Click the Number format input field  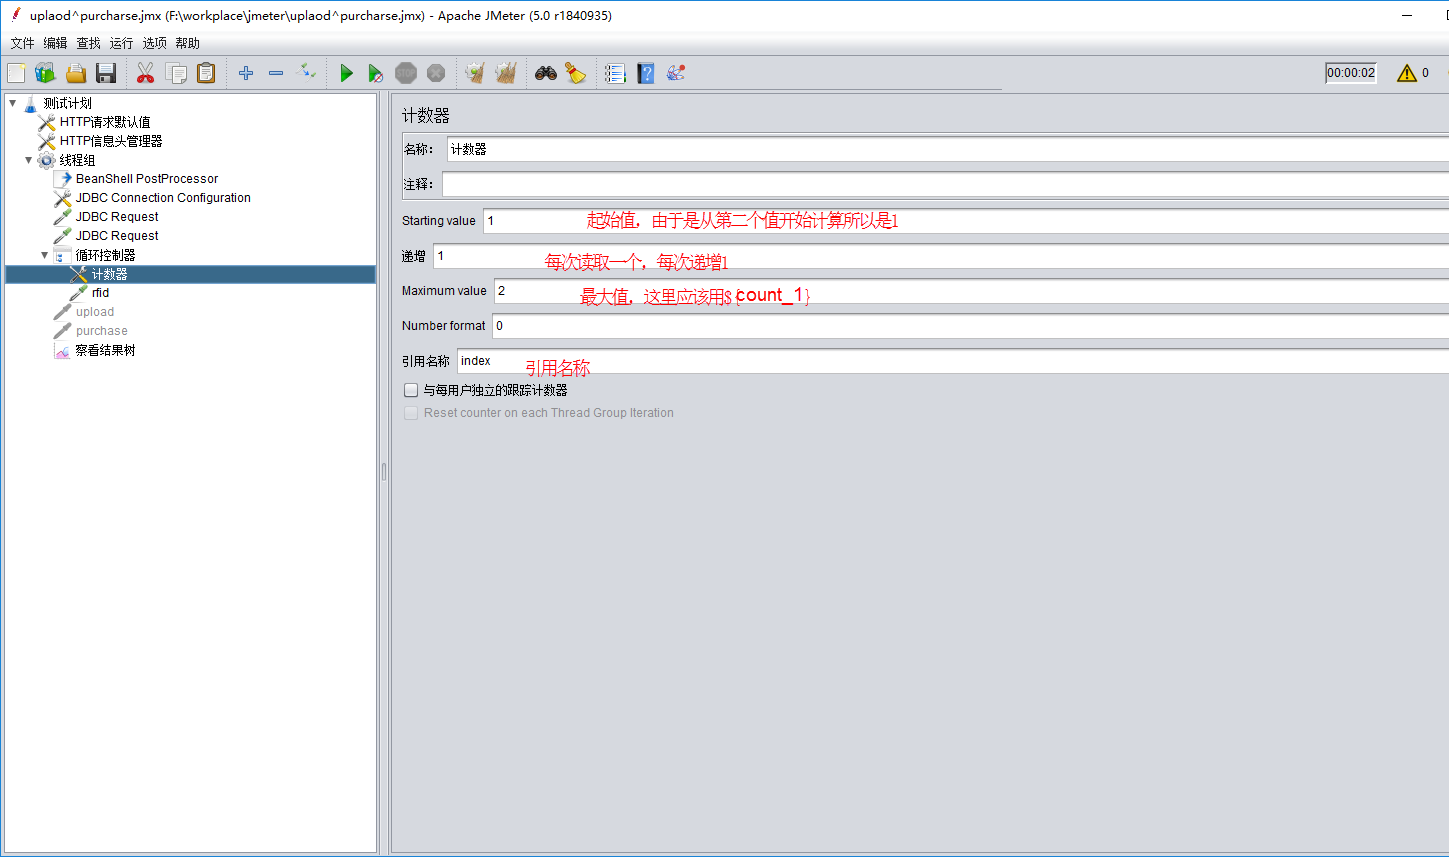[x=970, y=326]
